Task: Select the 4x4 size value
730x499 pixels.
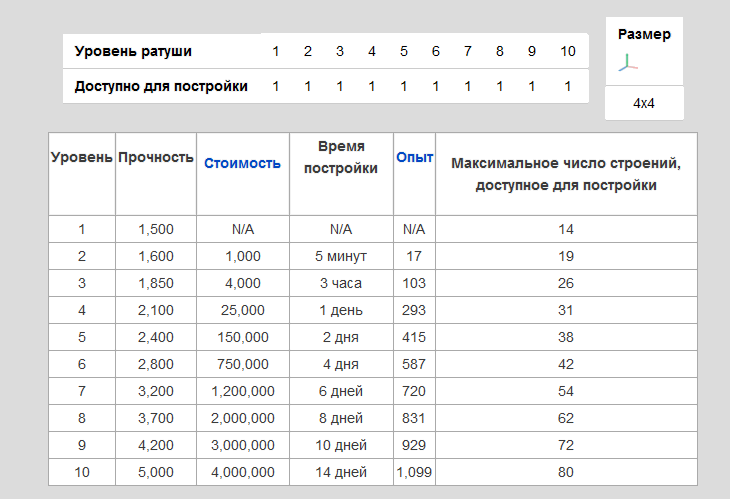Action: pos(644,103)
